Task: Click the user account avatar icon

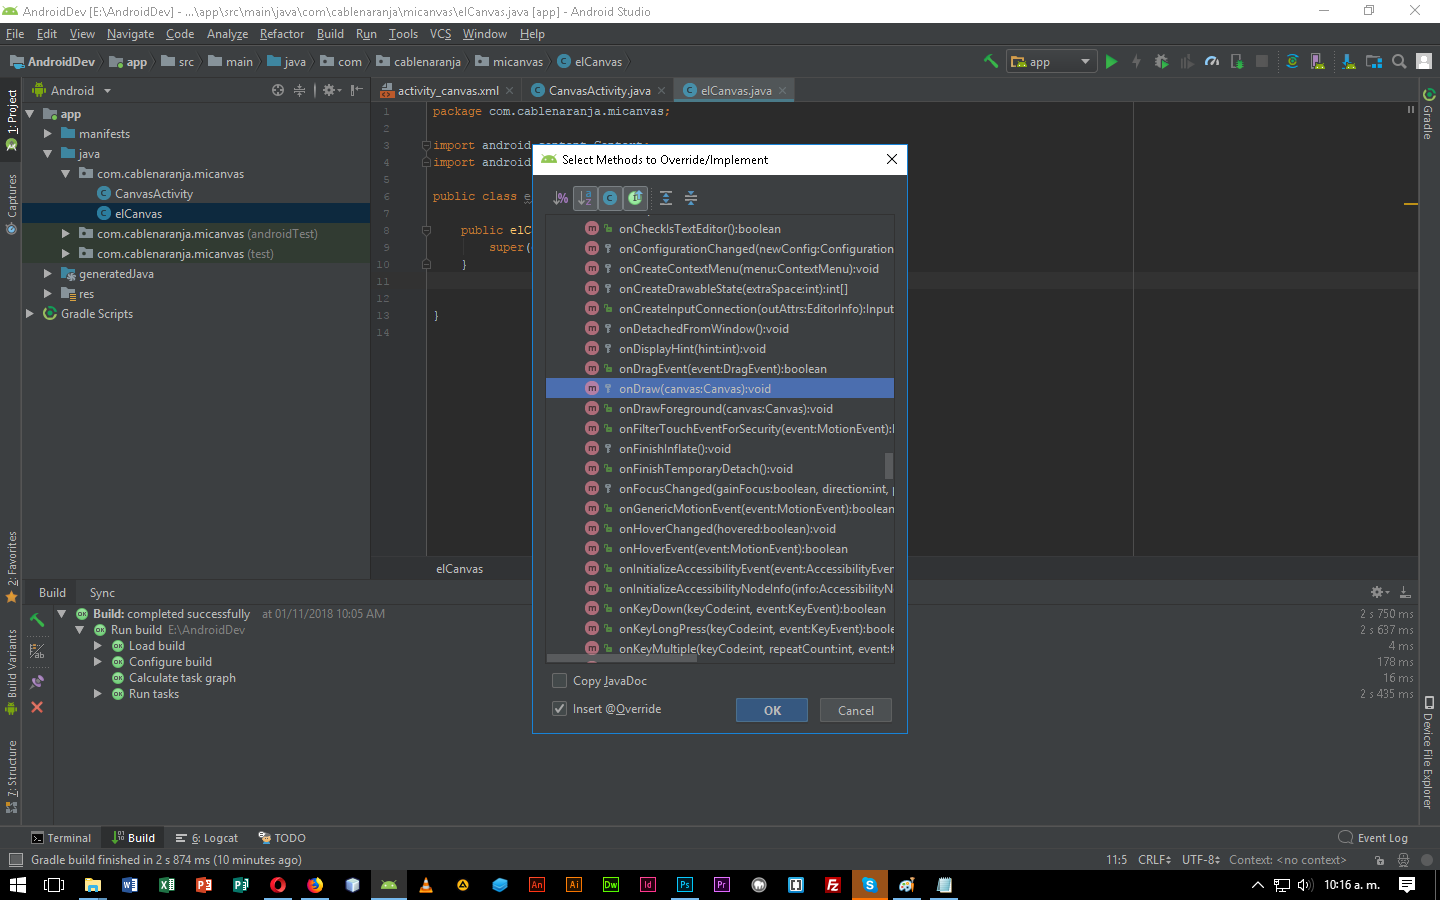Action: coord(1424,61)
